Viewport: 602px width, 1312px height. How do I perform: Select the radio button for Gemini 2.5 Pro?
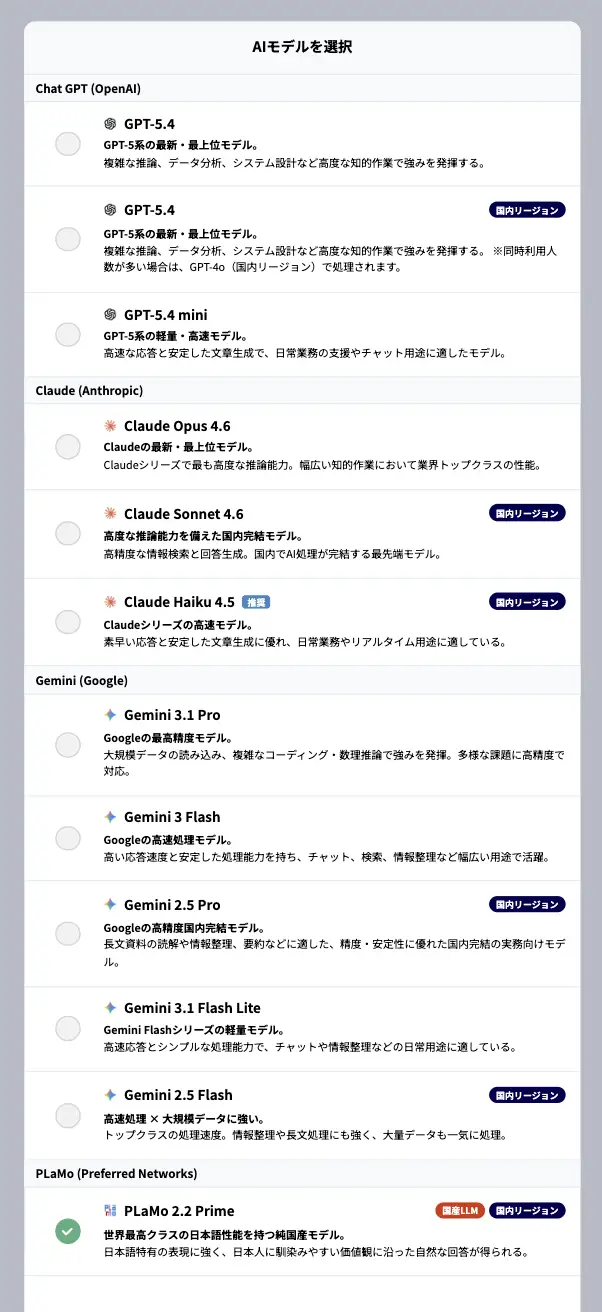(67, 933)
